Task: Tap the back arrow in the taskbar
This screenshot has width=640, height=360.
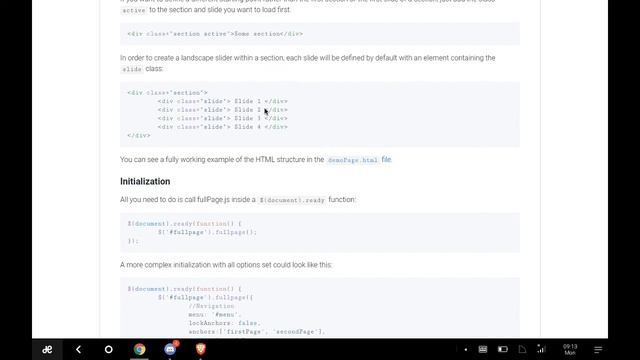Action: pos(78,349)
